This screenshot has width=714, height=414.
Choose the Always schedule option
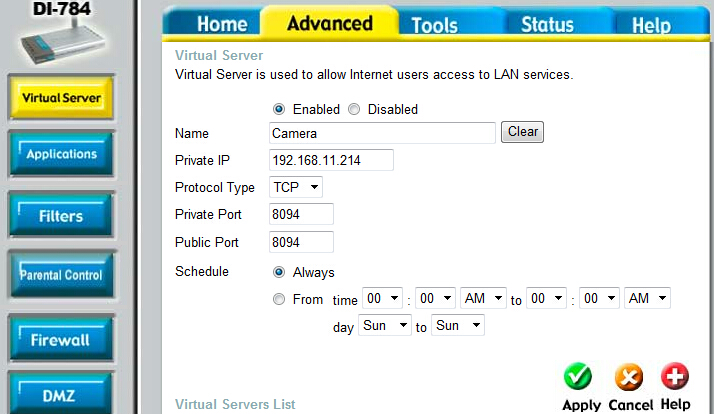click(x=279, y=272)
